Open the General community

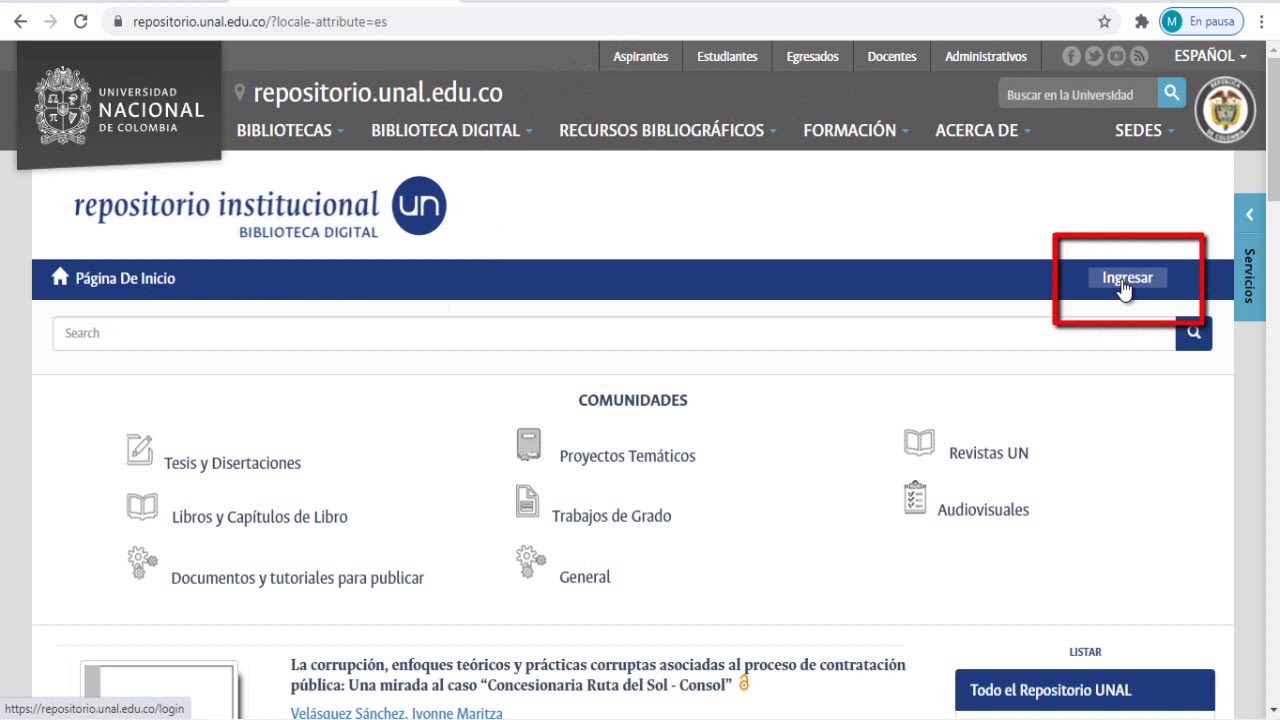point(585,577)
